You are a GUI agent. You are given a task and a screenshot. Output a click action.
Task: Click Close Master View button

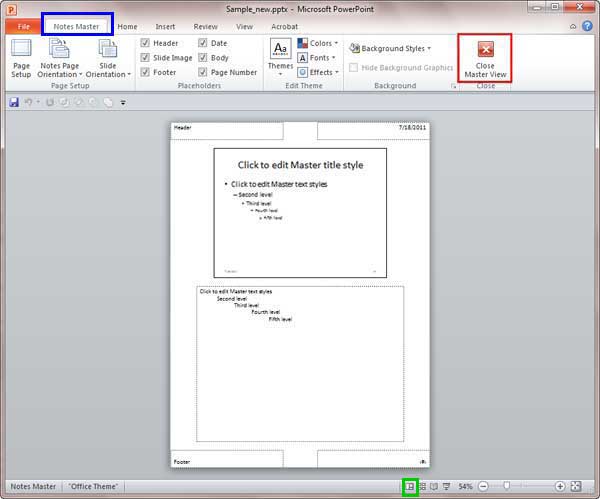485,59
